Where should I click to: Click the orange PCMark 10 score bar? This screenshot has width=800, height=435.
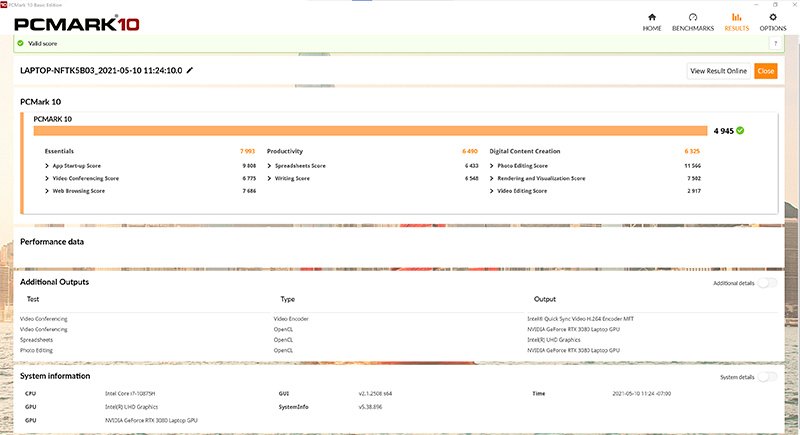[370, 131]
